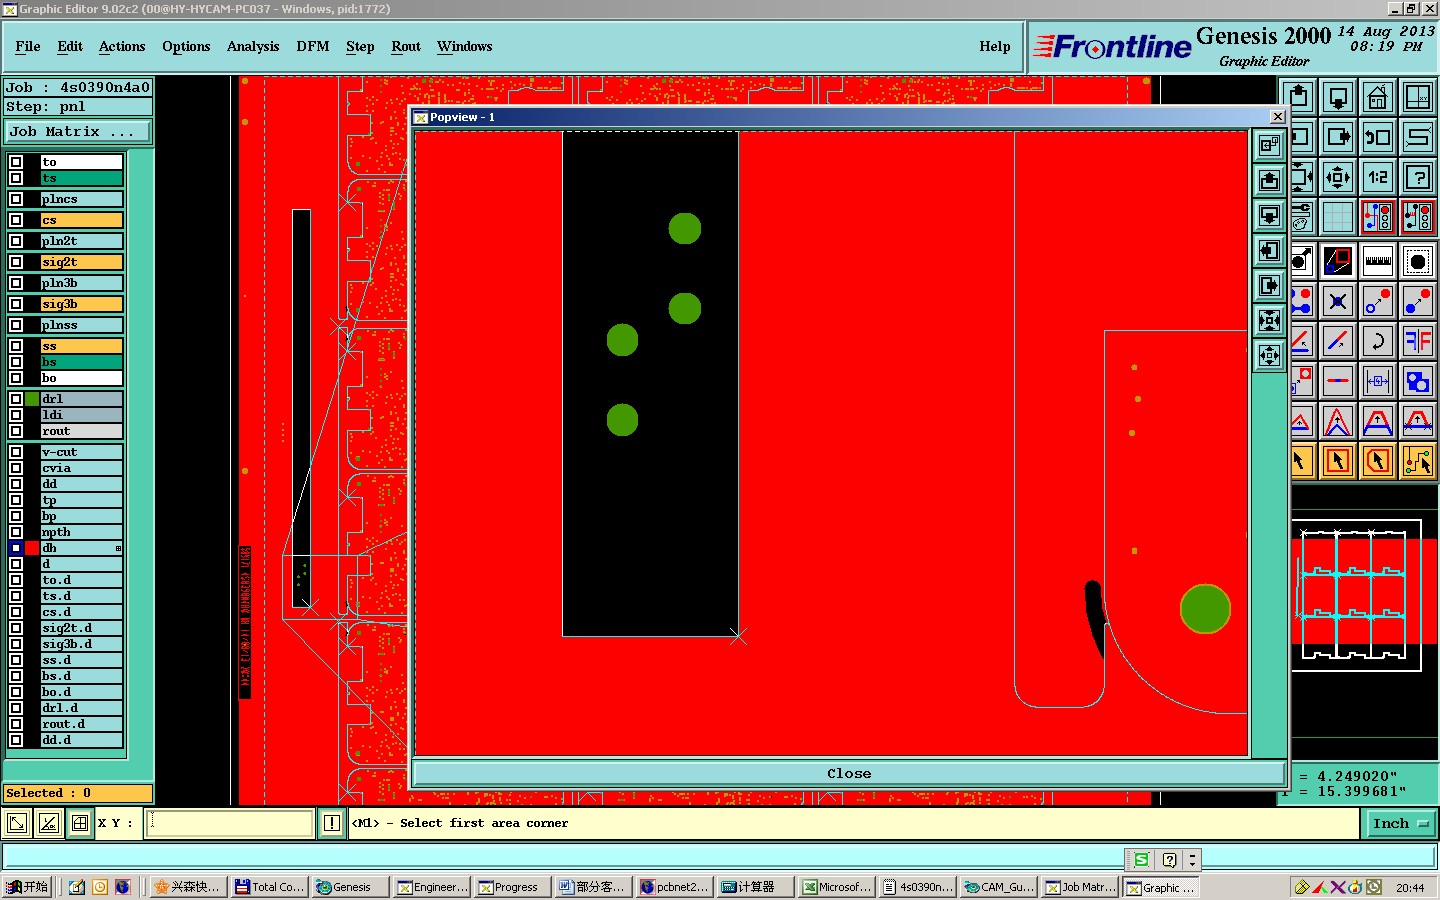Open the Actions menu

[x=122, y=46]
